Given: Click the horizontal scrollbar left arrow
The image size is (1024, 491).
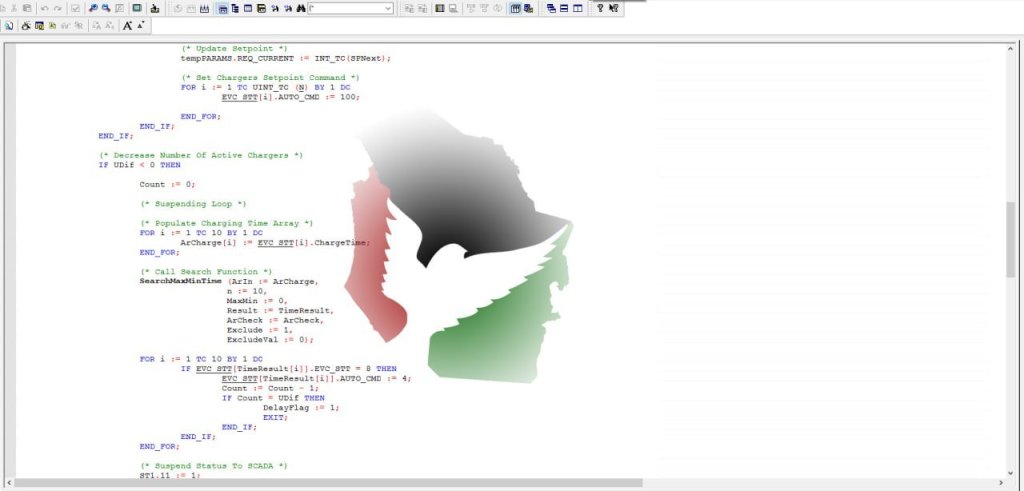Looking at the screenshot, I should [6, 484].
